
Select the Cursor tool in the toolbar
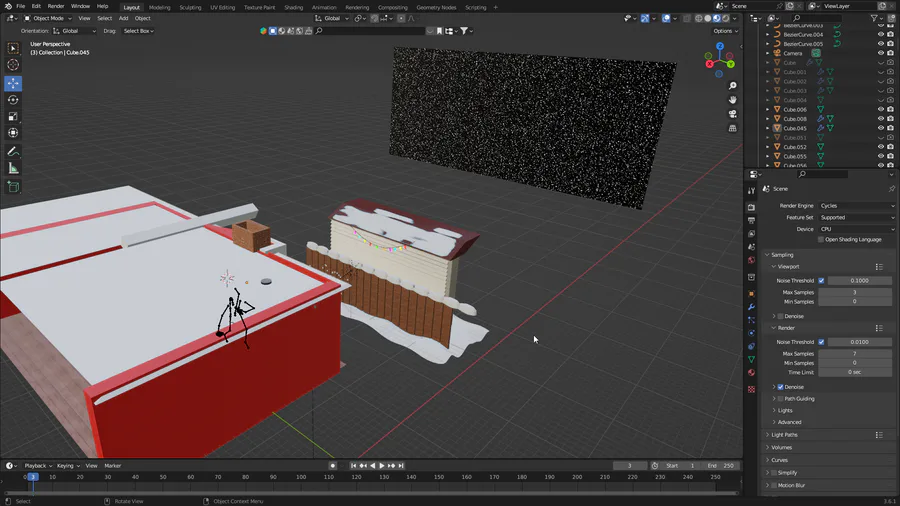[x=13, y=65]
